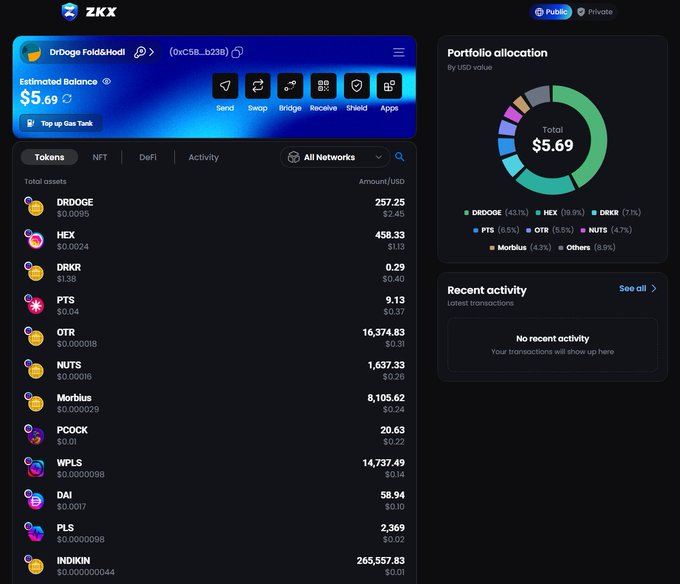Open the Apps panel

pyautogui.click(x=389, y=86)
